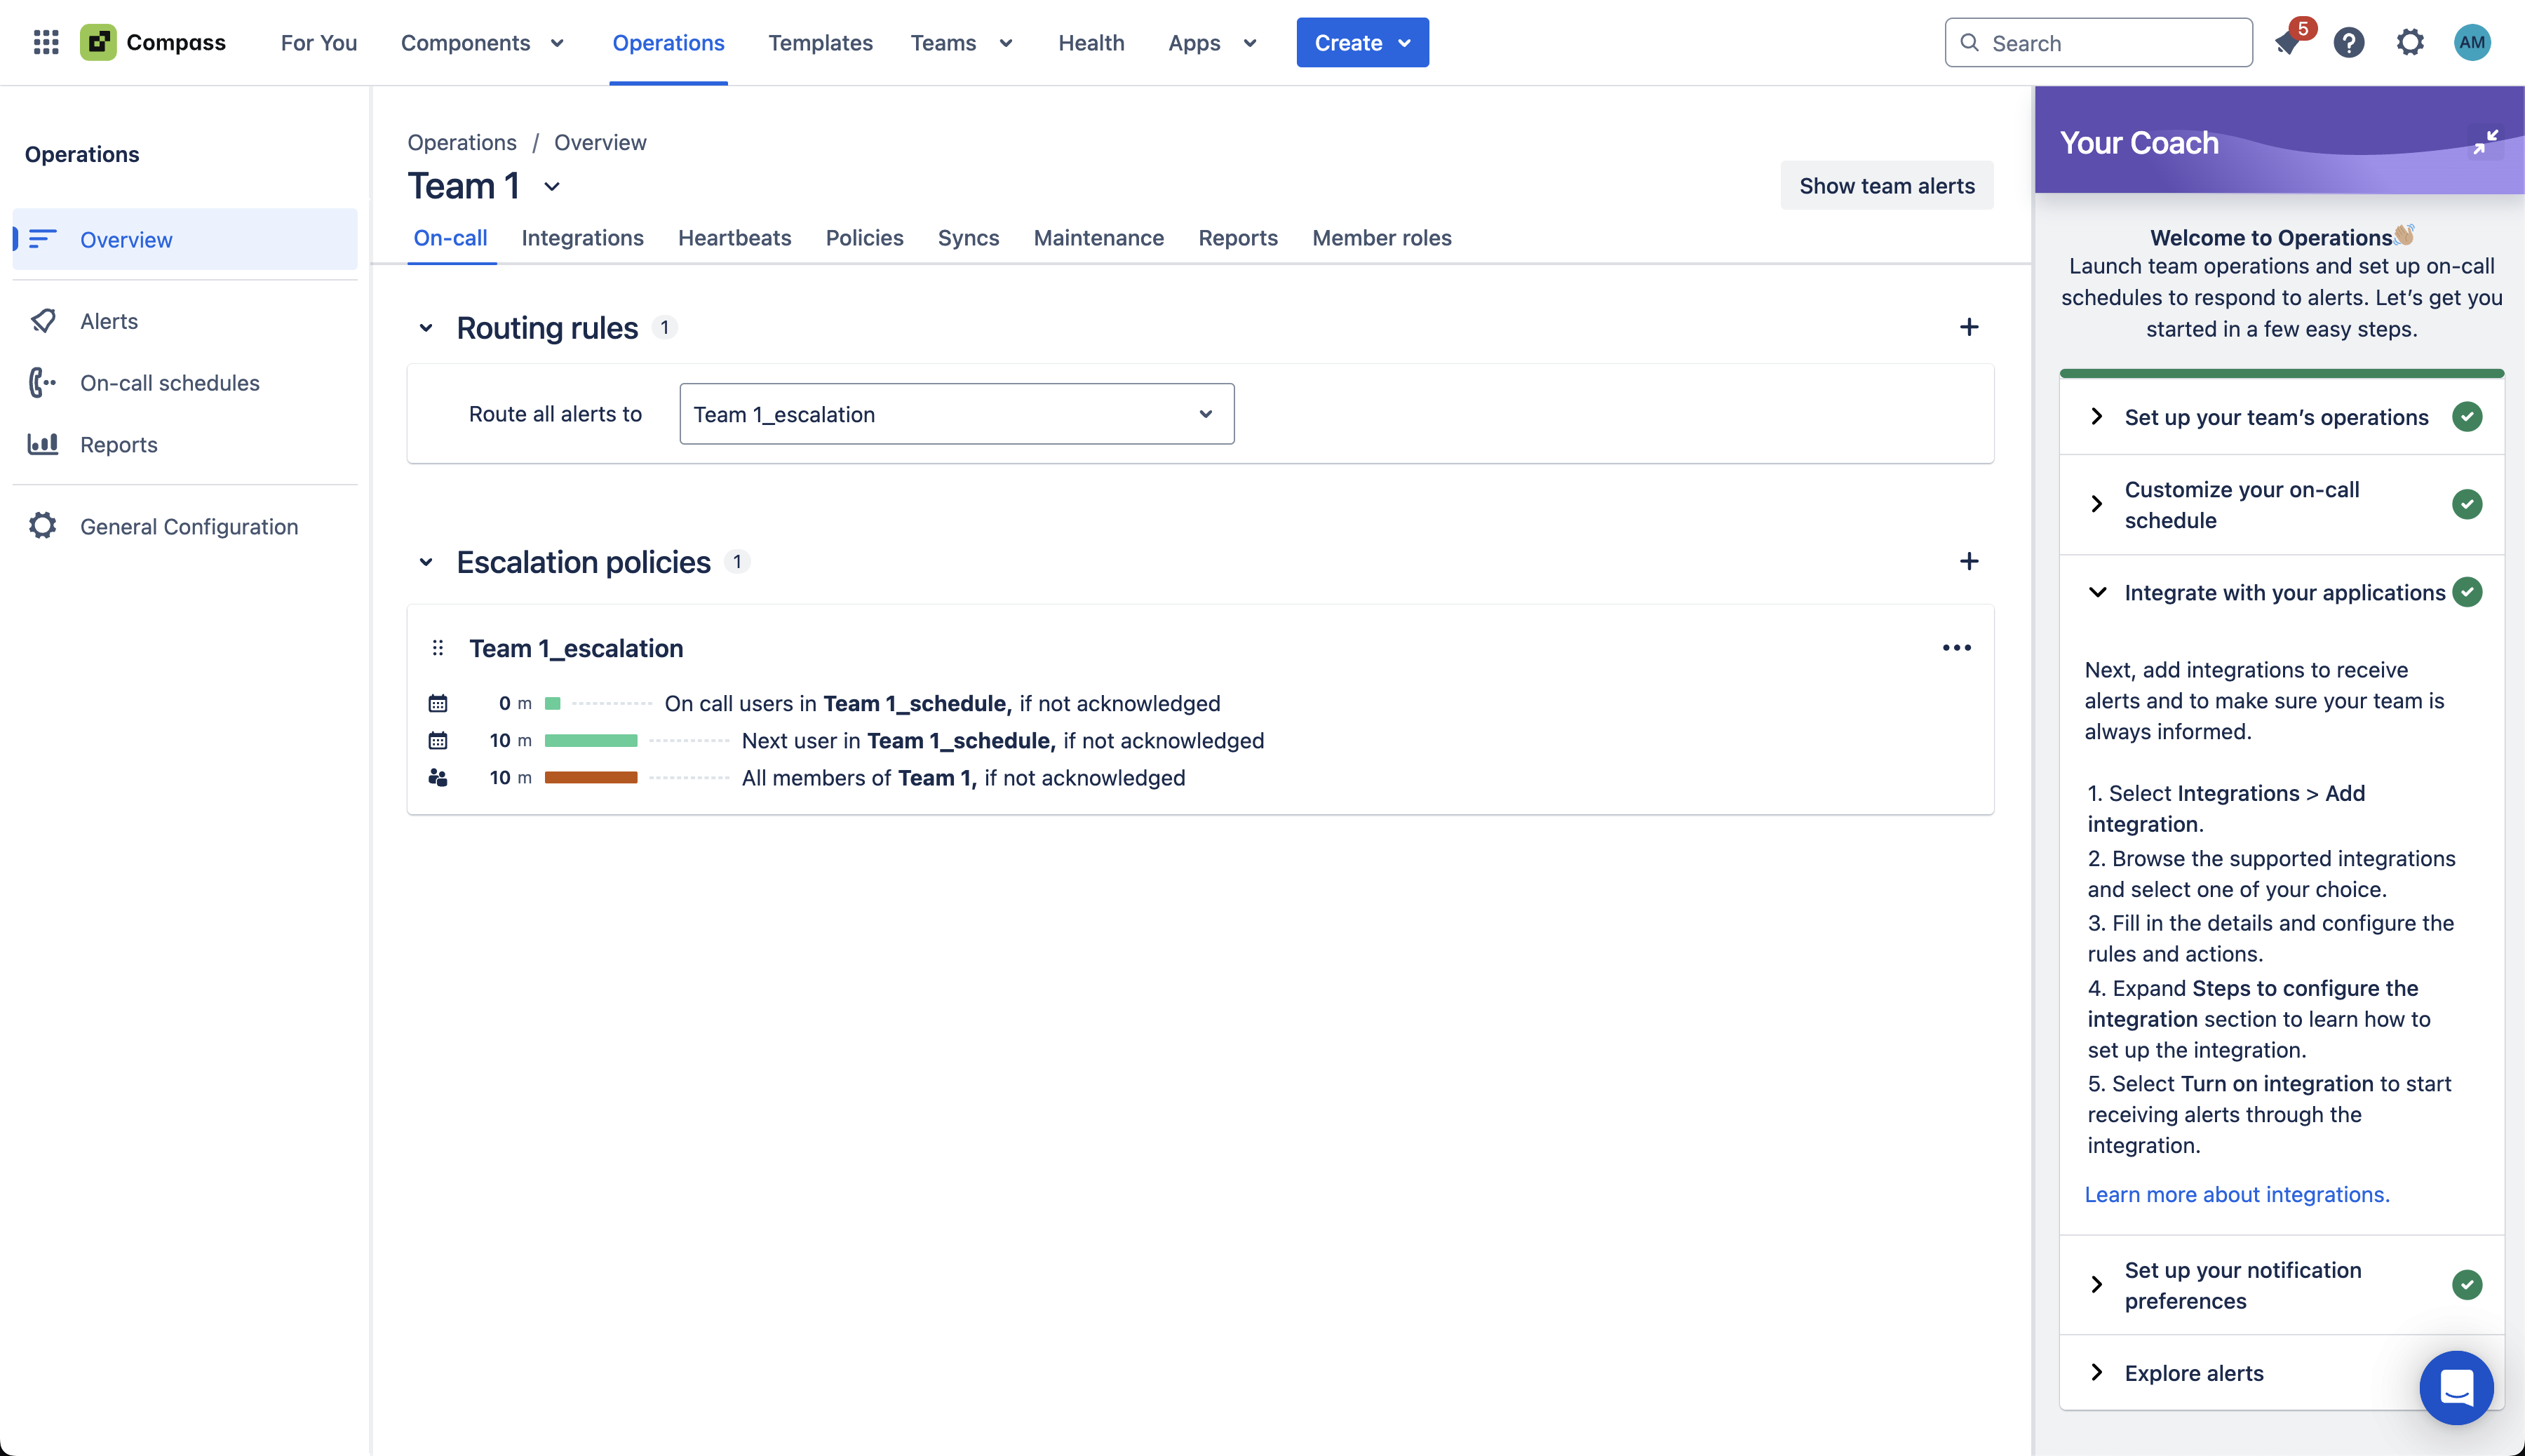2525x1456 pixels.
Task: Open the app switcher grid icon
Action: click(x=46, y=42)
